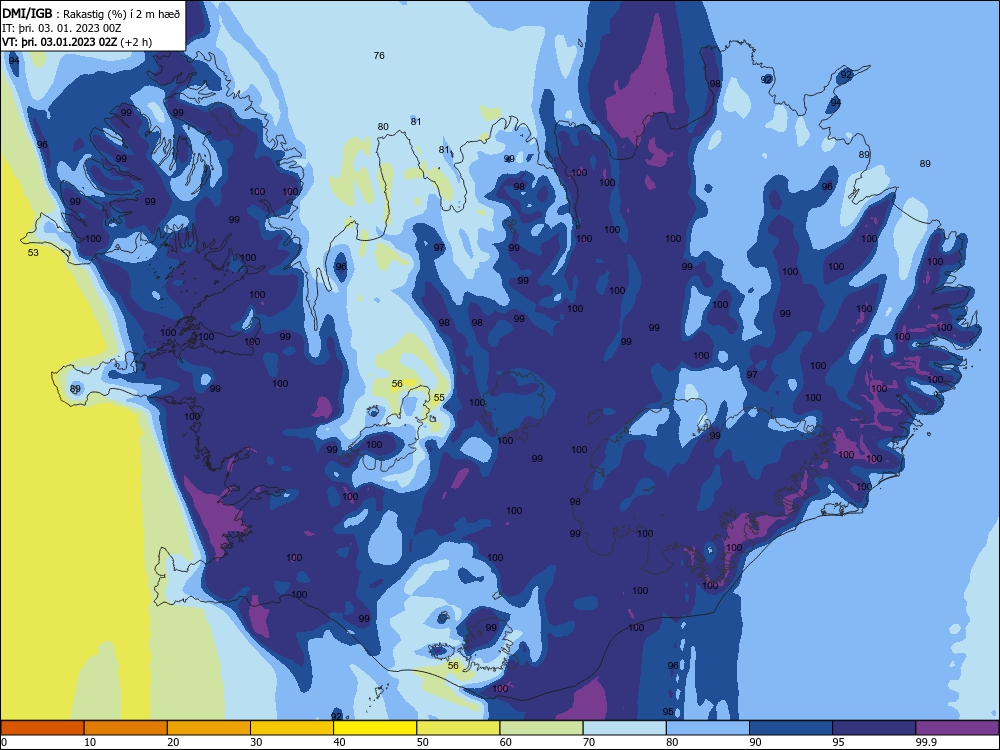
Task: Click the 50–60 pale yellow legend swatch
Action: click(458, 728)
